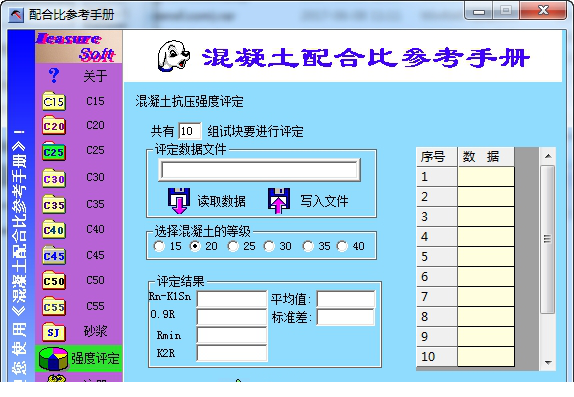Open the blue C45 folder icon
574x397 pixels.
pyautogui.click(x=54, y=255)
